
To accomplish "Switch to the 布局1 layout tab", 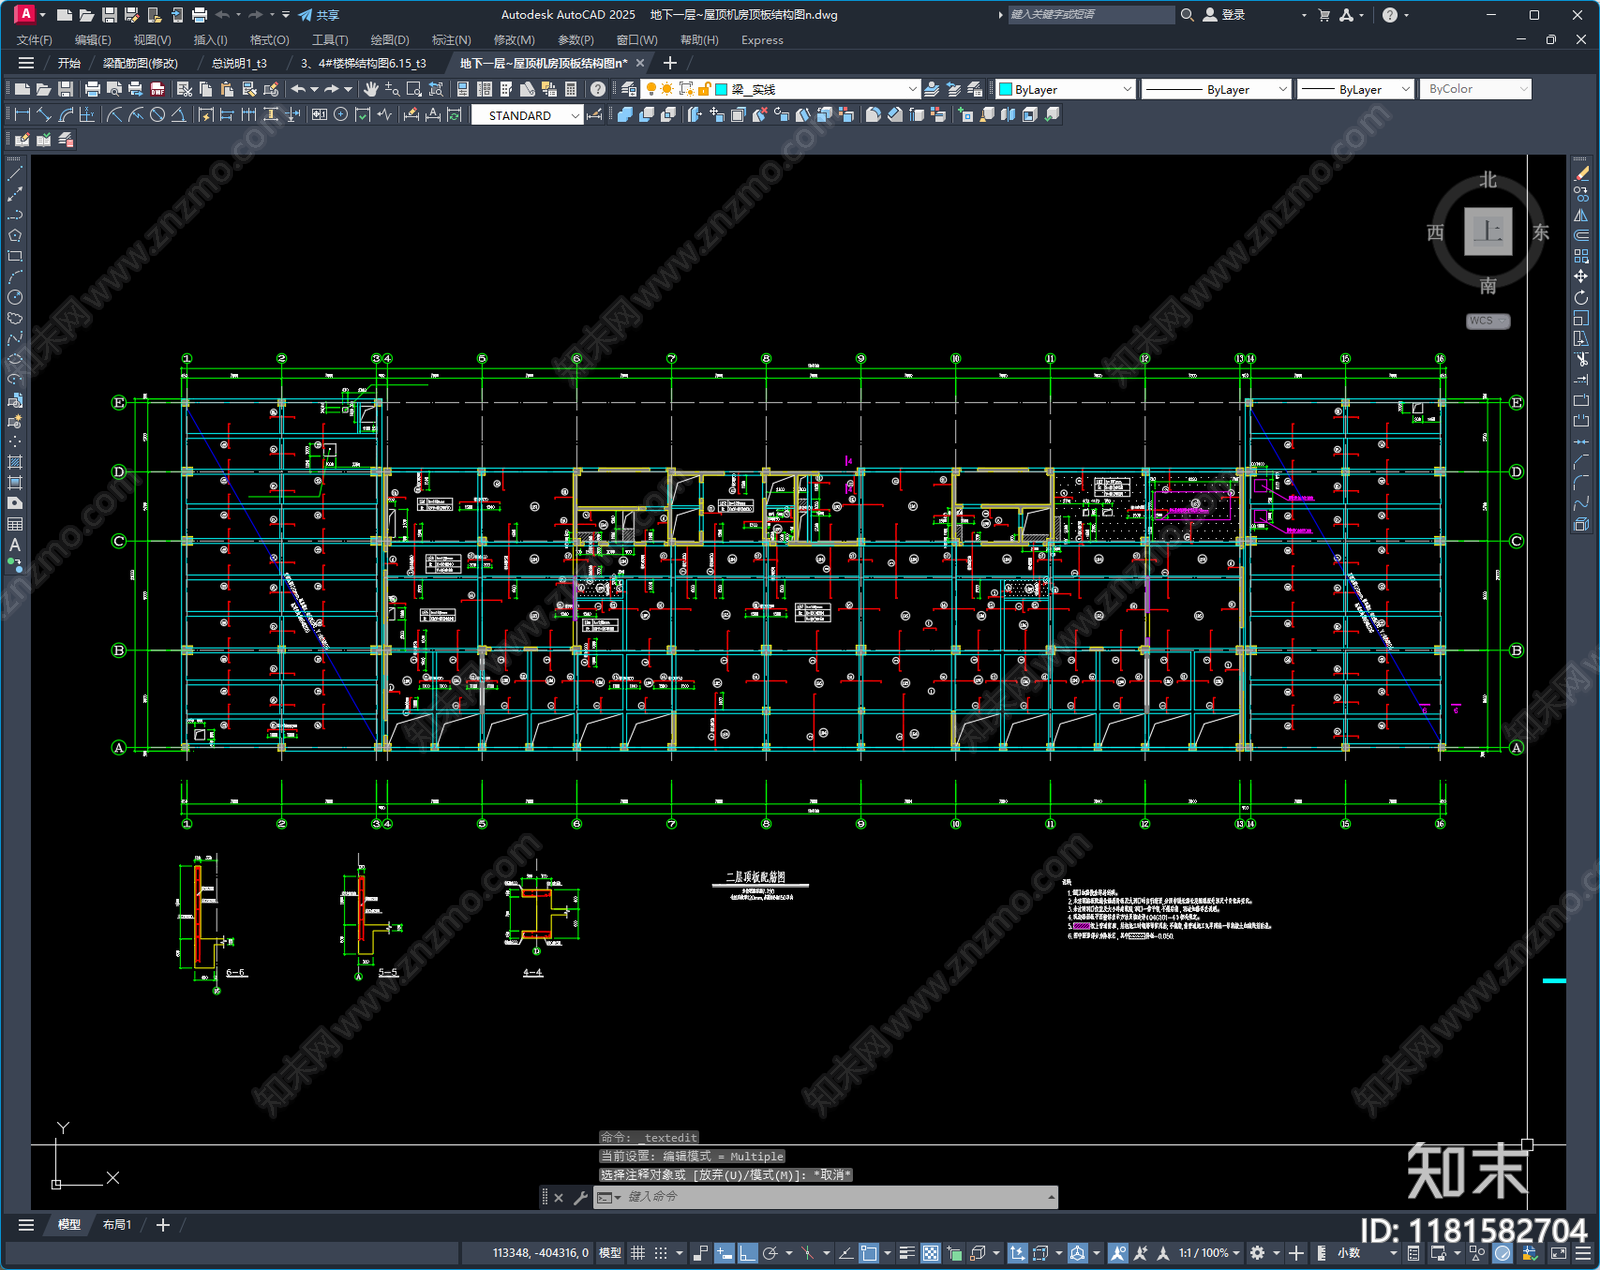I will click(117, 1225).
